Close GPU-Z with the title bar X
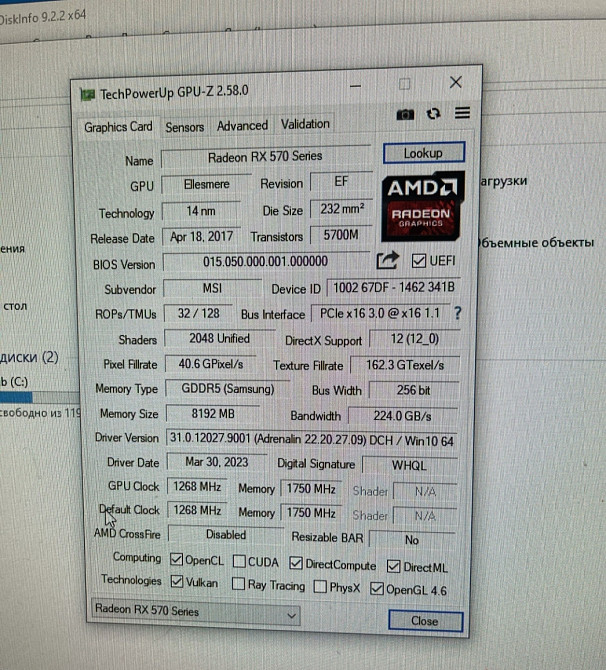This screenshot has width=606, height=670. point(456,82)
